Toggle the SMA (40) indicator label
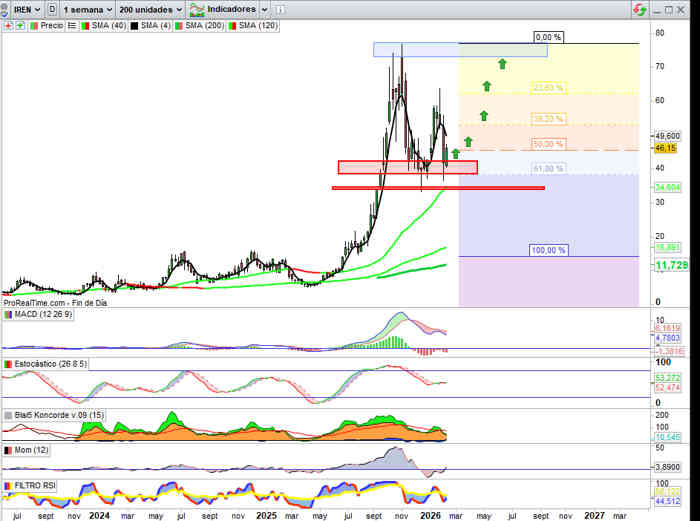 [x=102, y=24]
